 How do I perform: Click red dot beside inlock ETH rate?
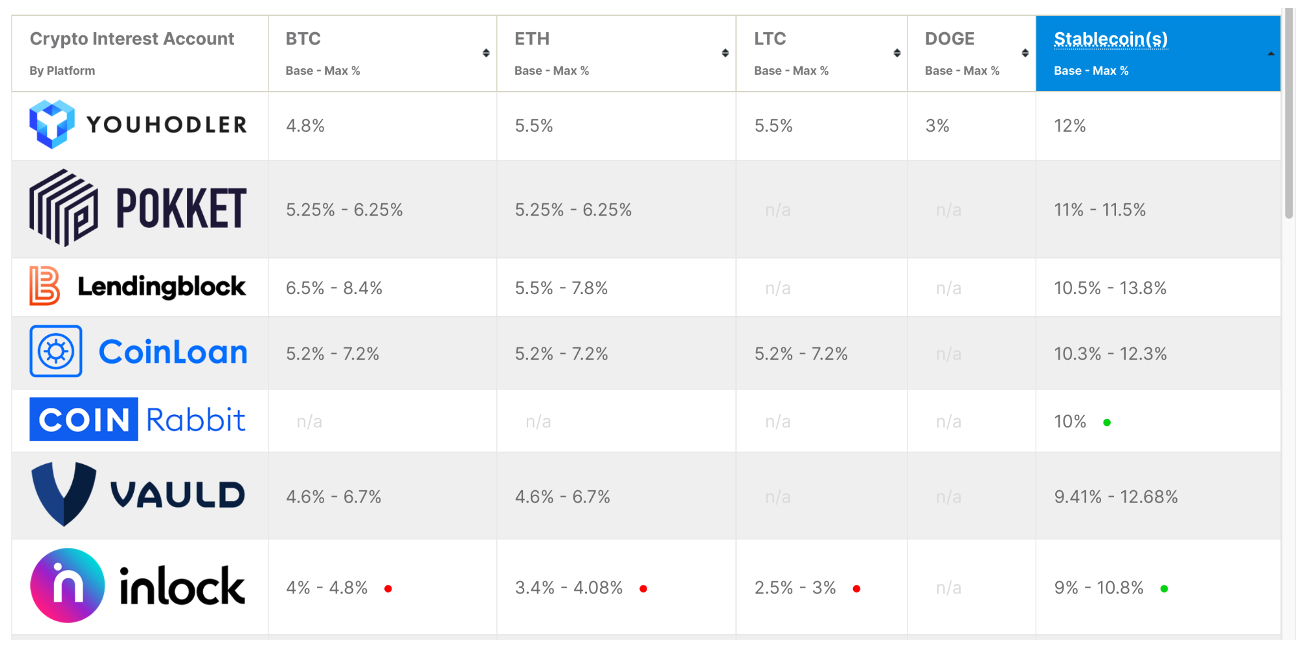[x=643, y=589]
